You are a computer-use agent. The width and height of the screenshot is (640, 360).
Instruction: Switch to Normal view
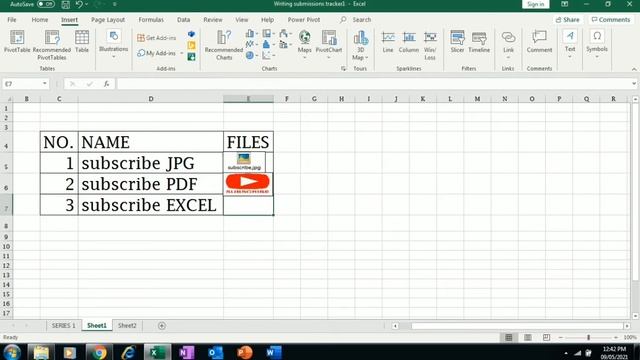coord(509,338)
